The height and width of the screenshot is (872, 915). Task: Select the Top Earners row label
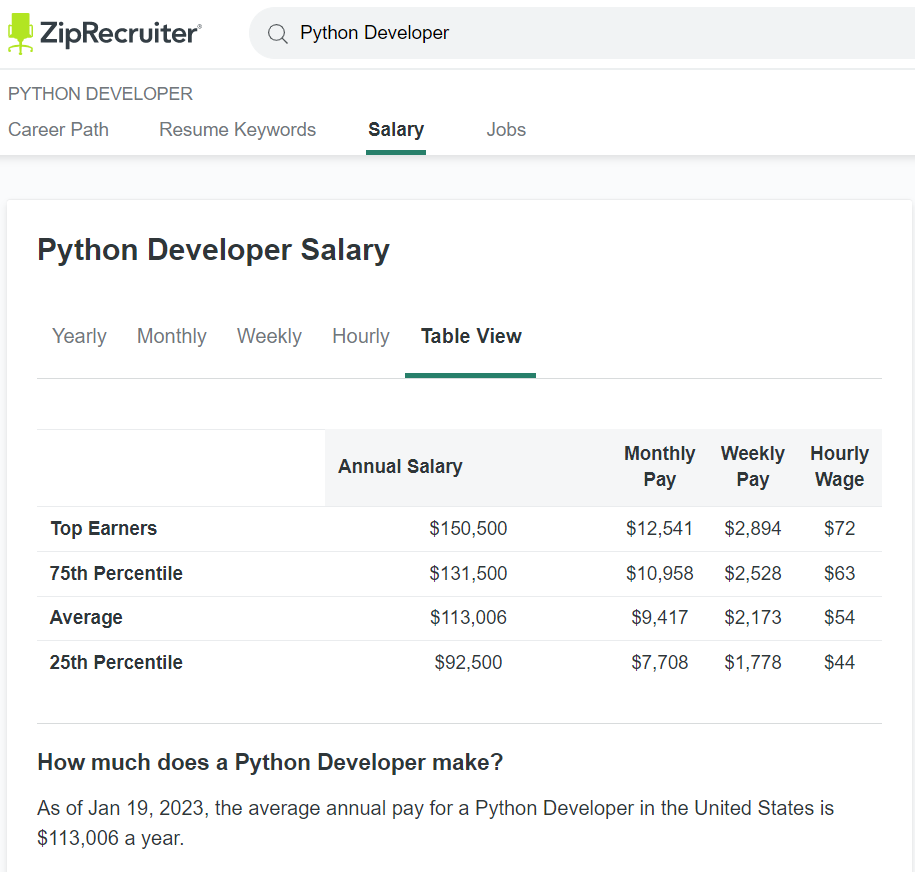104,529
